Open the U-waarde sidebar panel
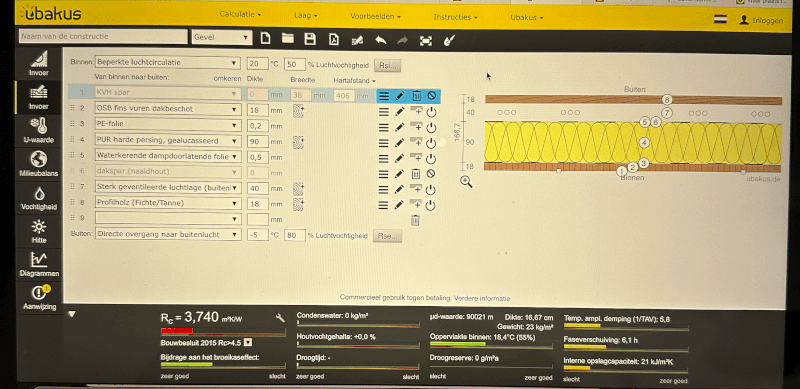This screenshot has height=389, width=800. (x=39, y=130)
